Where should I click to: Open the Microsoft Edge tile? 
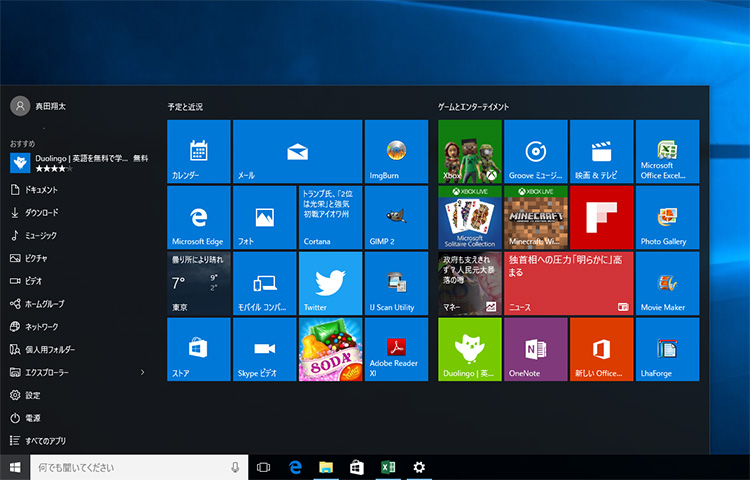198,217
